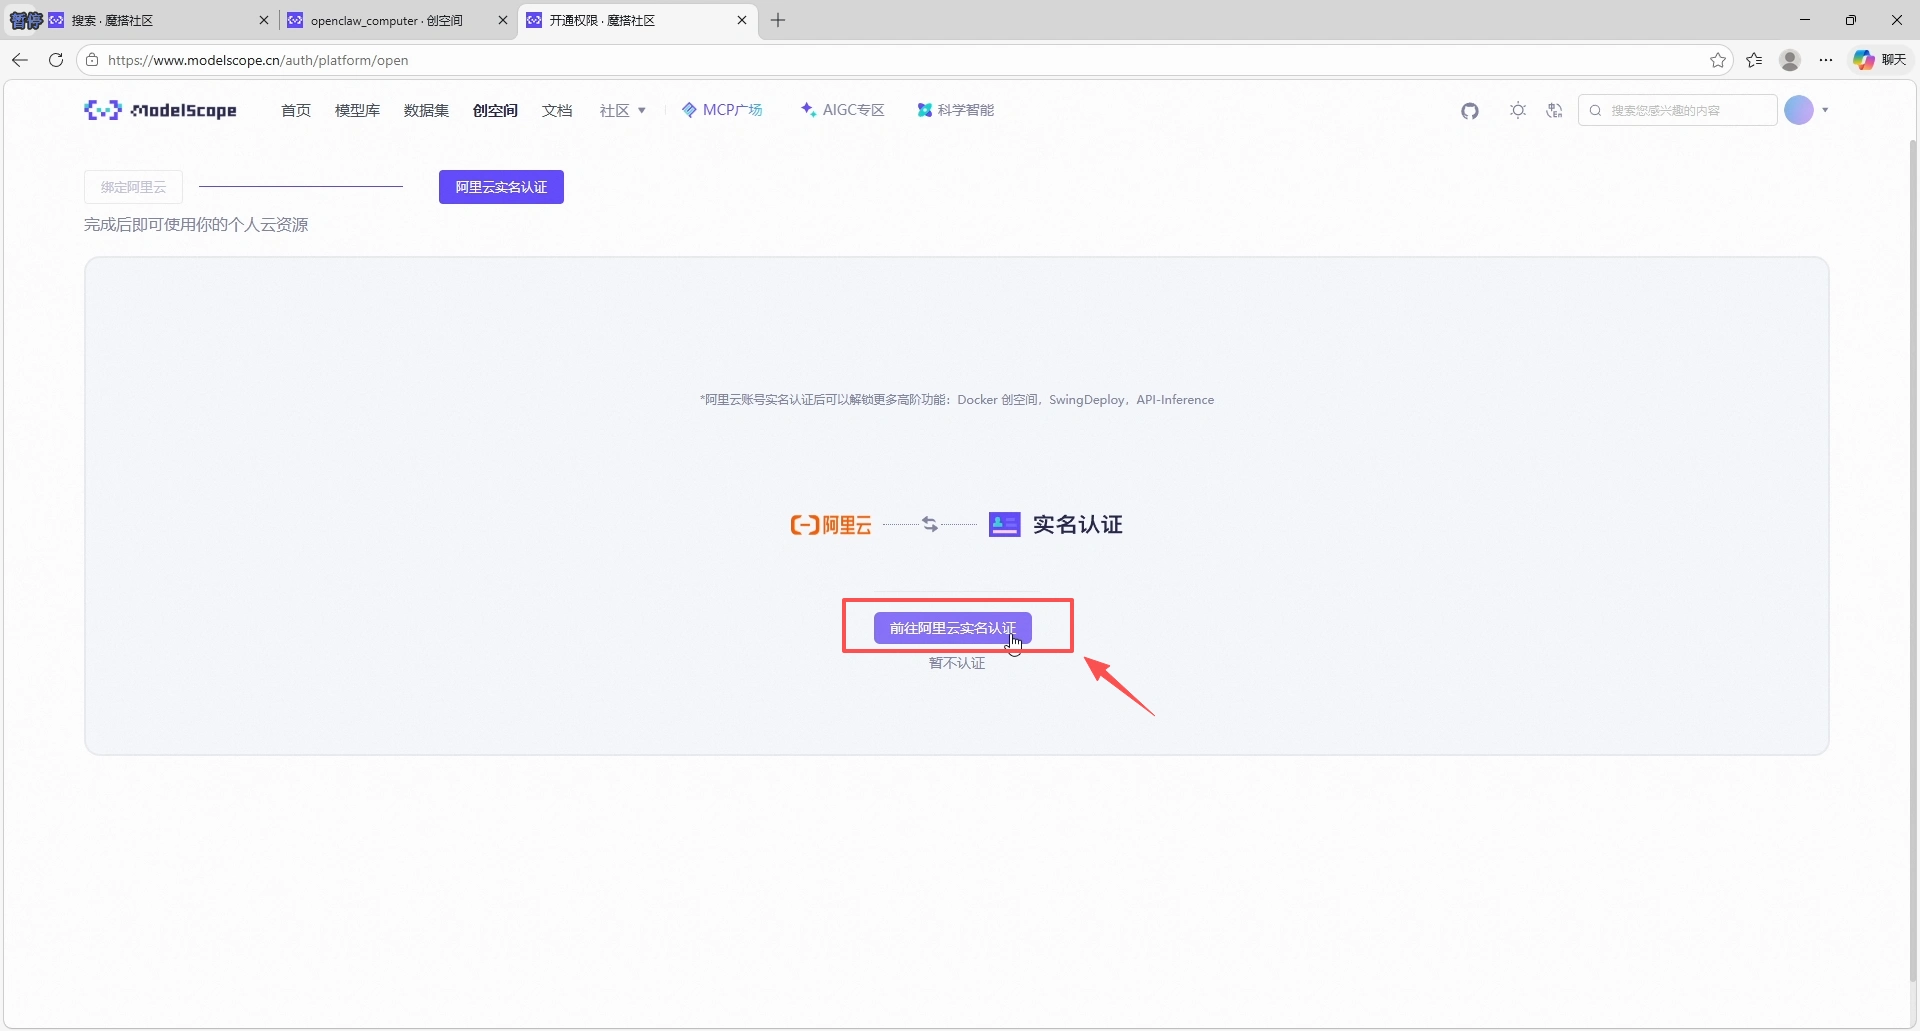
Task: Click the browser profile icon
Action: tap(1790, 60)
